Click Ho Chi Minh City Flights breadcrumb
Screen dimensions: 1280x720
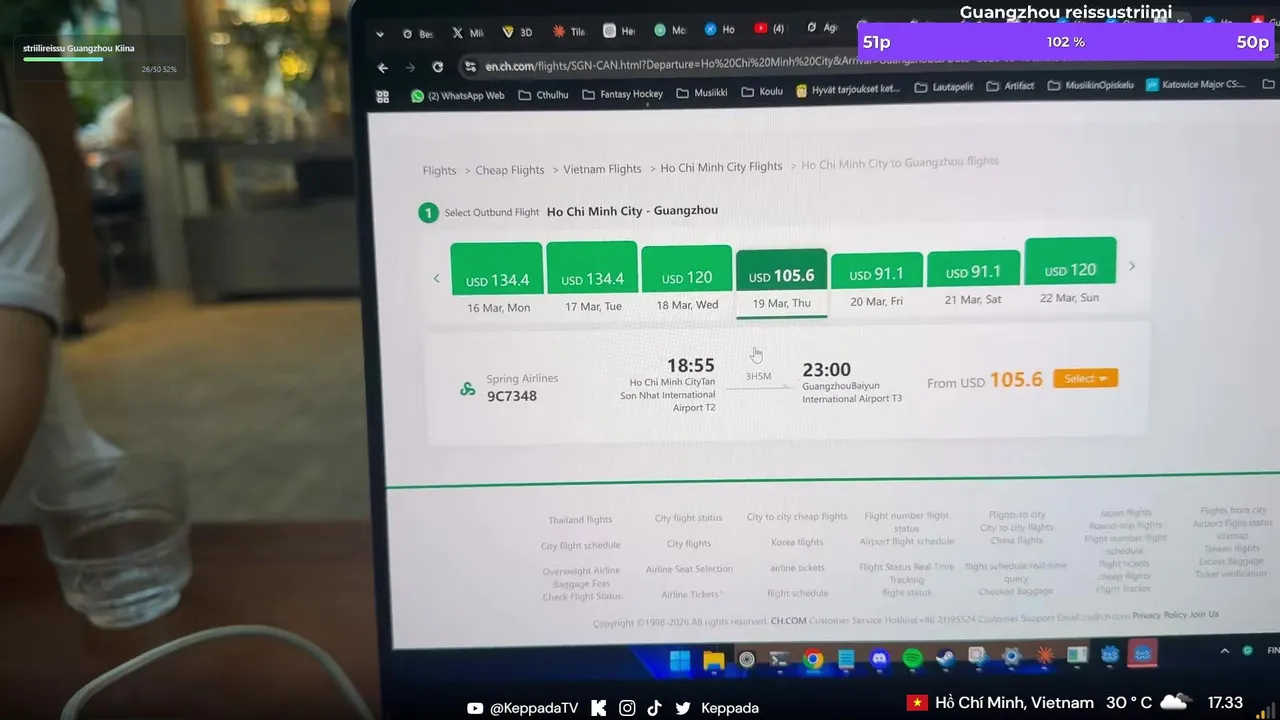(721, 167)
